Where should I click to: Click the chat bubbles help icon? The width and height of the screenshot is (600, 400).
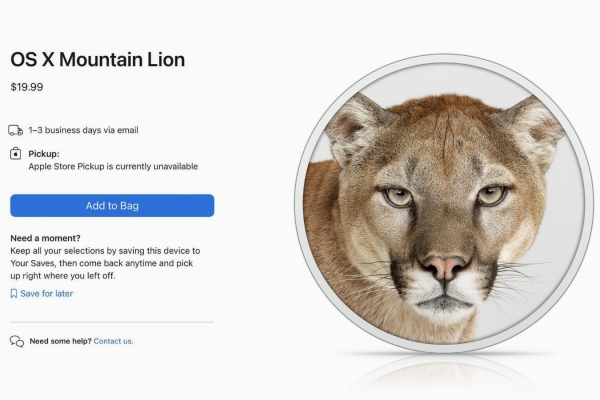17,341
